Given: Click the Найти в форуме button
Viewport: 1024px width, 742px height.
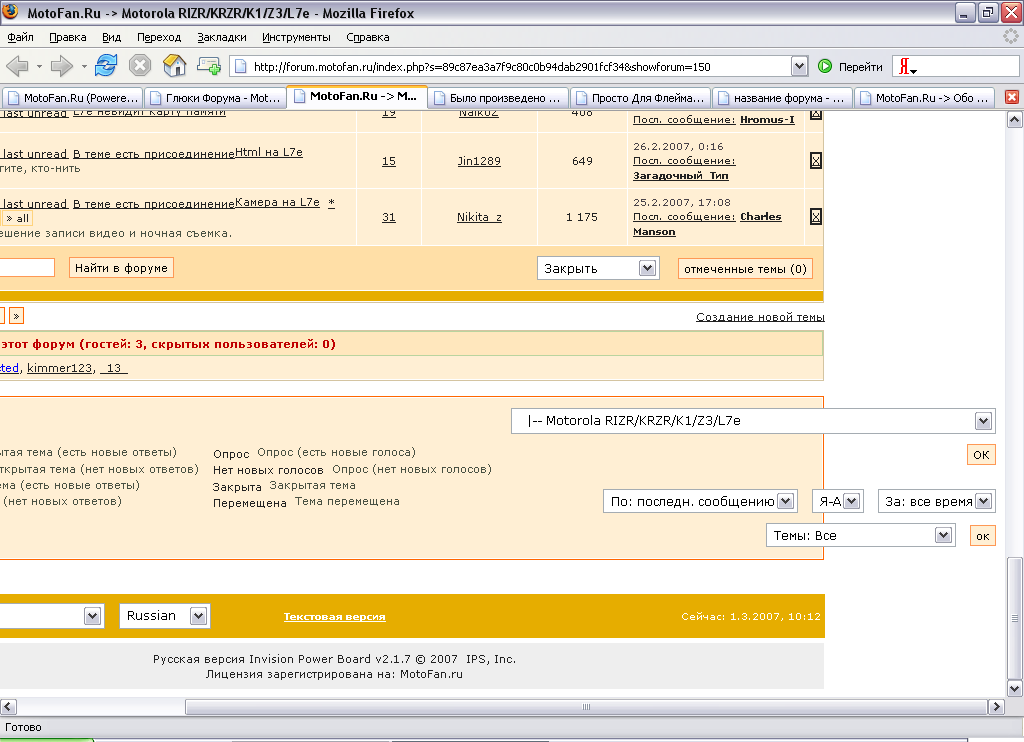Looking at the screenshot, I should pos(121,268).
